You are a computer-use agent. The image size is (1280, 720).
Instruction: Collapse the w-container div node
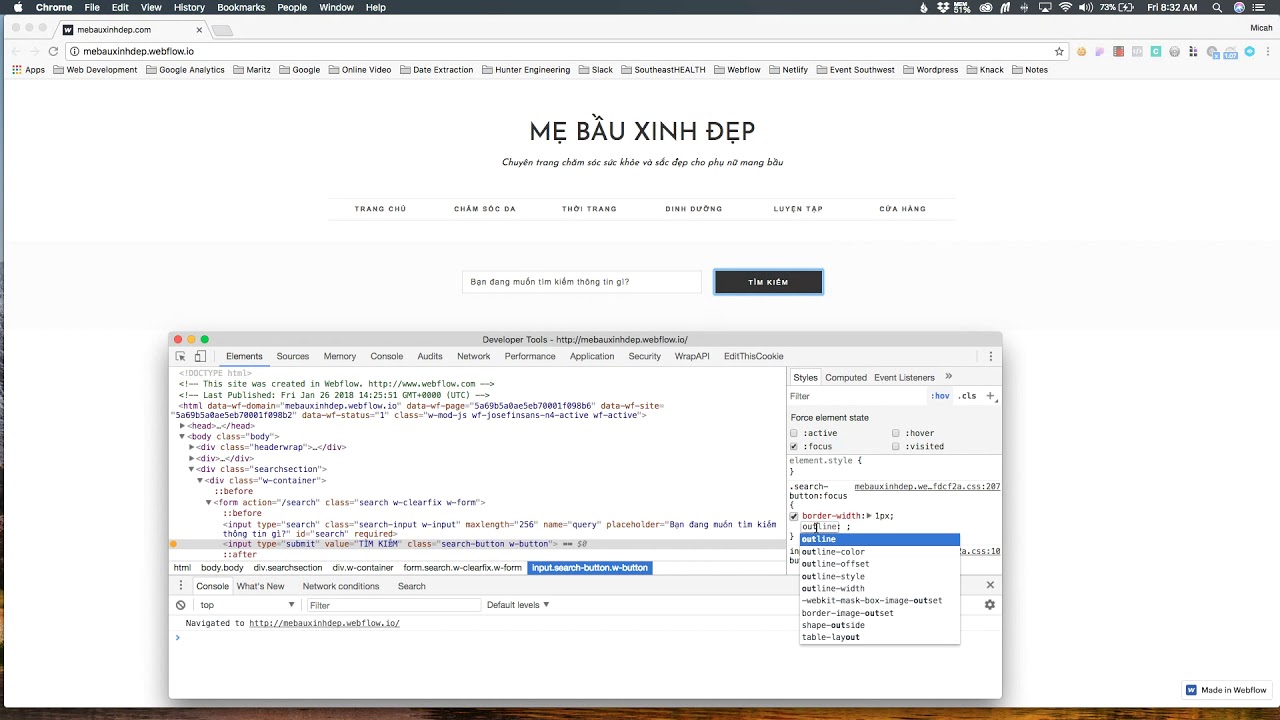point(200,480)
